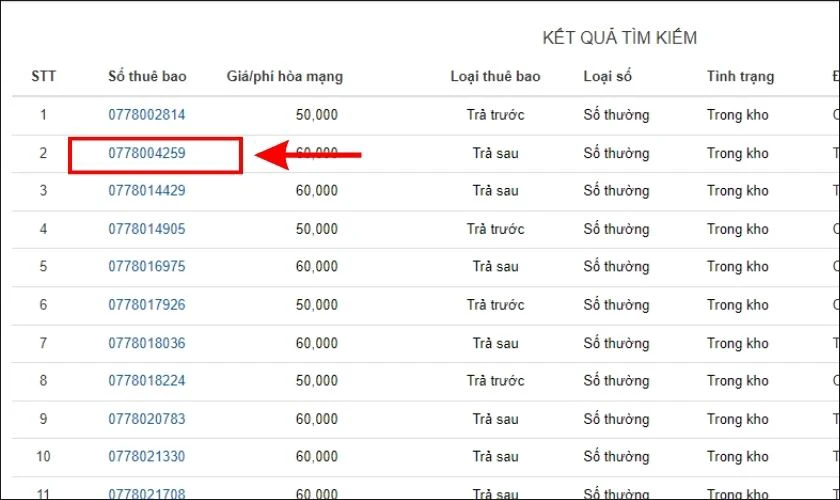Click Trả sau in row 0778021330
This screenshot has height=500, width=840.
pyautogui.click(x=496, y=456)
